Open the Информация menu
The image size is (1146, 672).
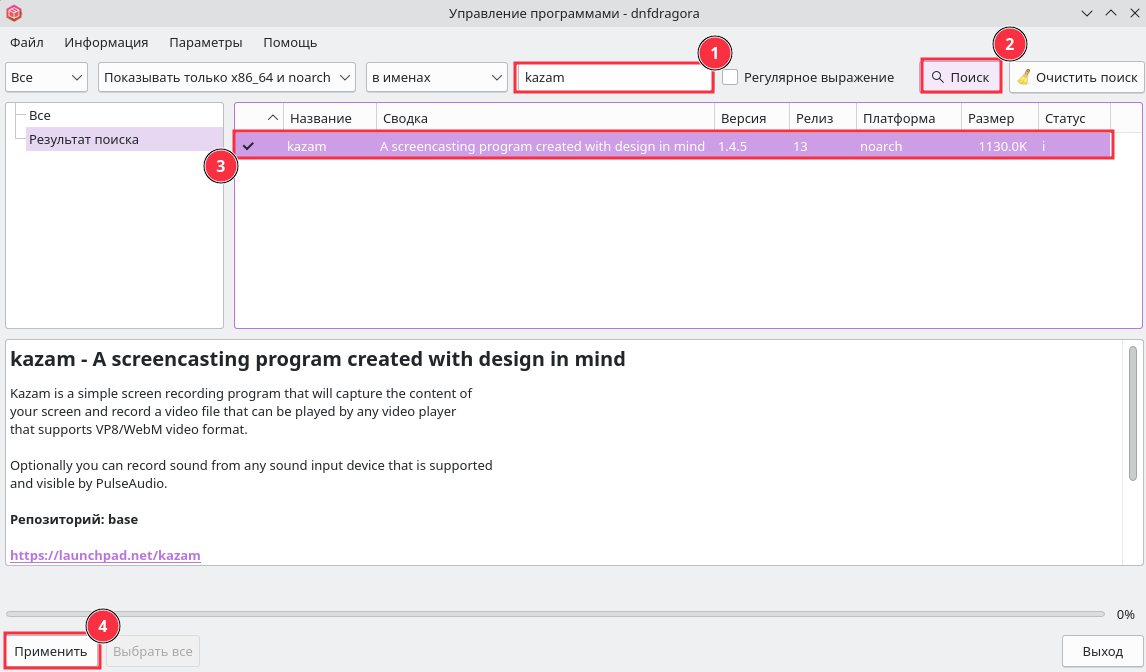[x=106, y=42]
